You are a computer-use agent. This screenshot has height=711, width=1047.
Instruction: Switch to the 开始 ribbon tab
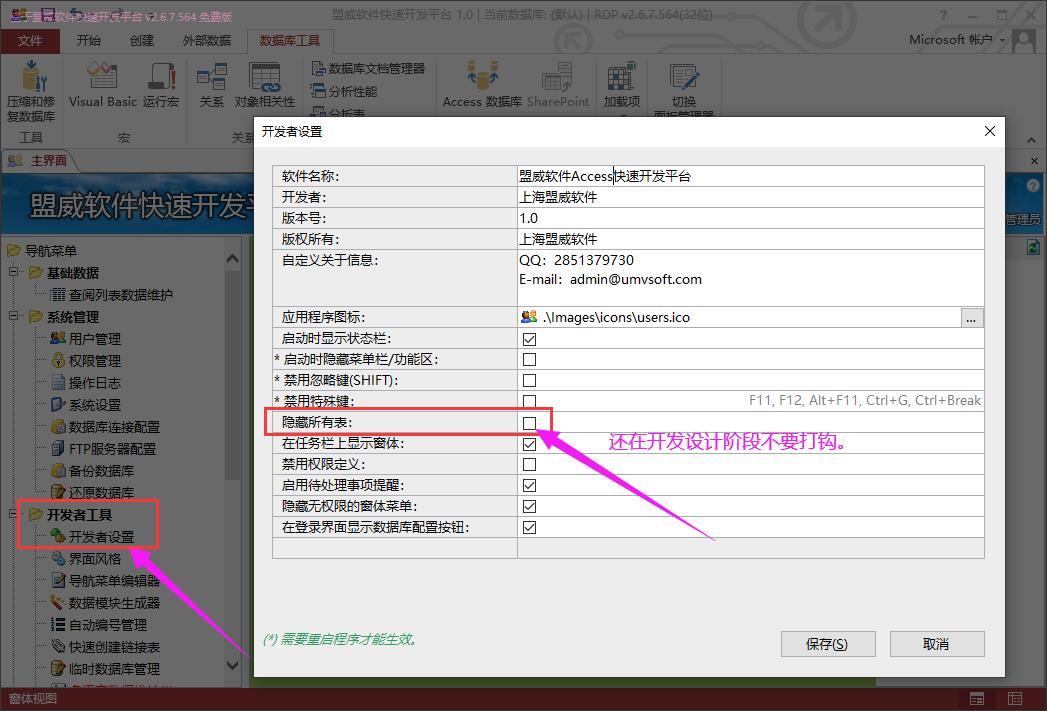[88, 41]
